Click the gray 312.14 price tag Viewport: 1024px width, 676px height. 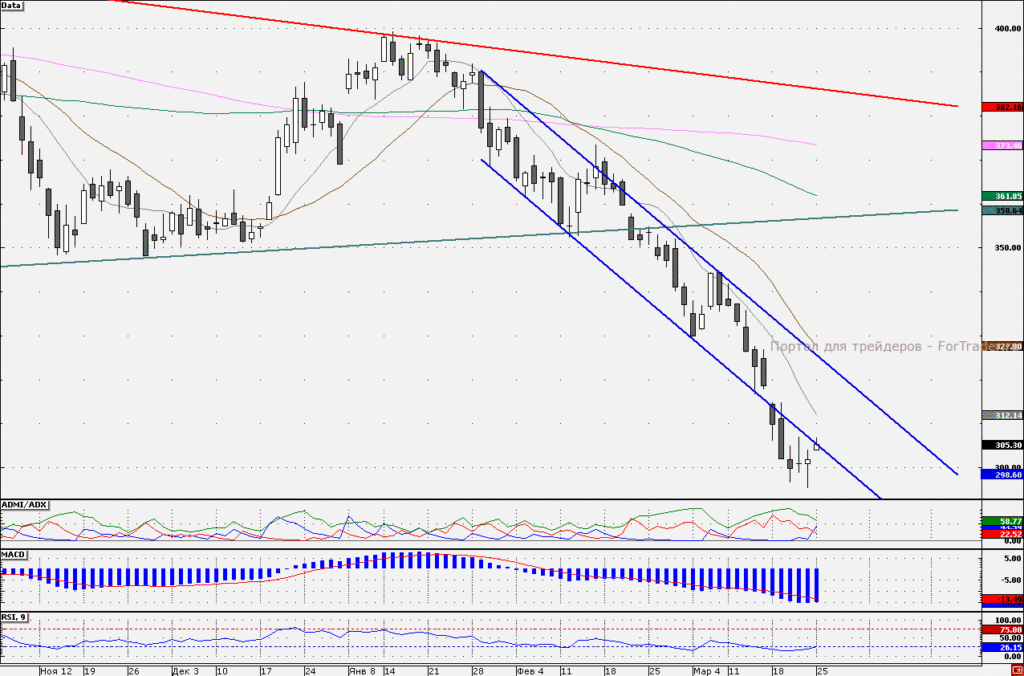(x=1002, y=415)
